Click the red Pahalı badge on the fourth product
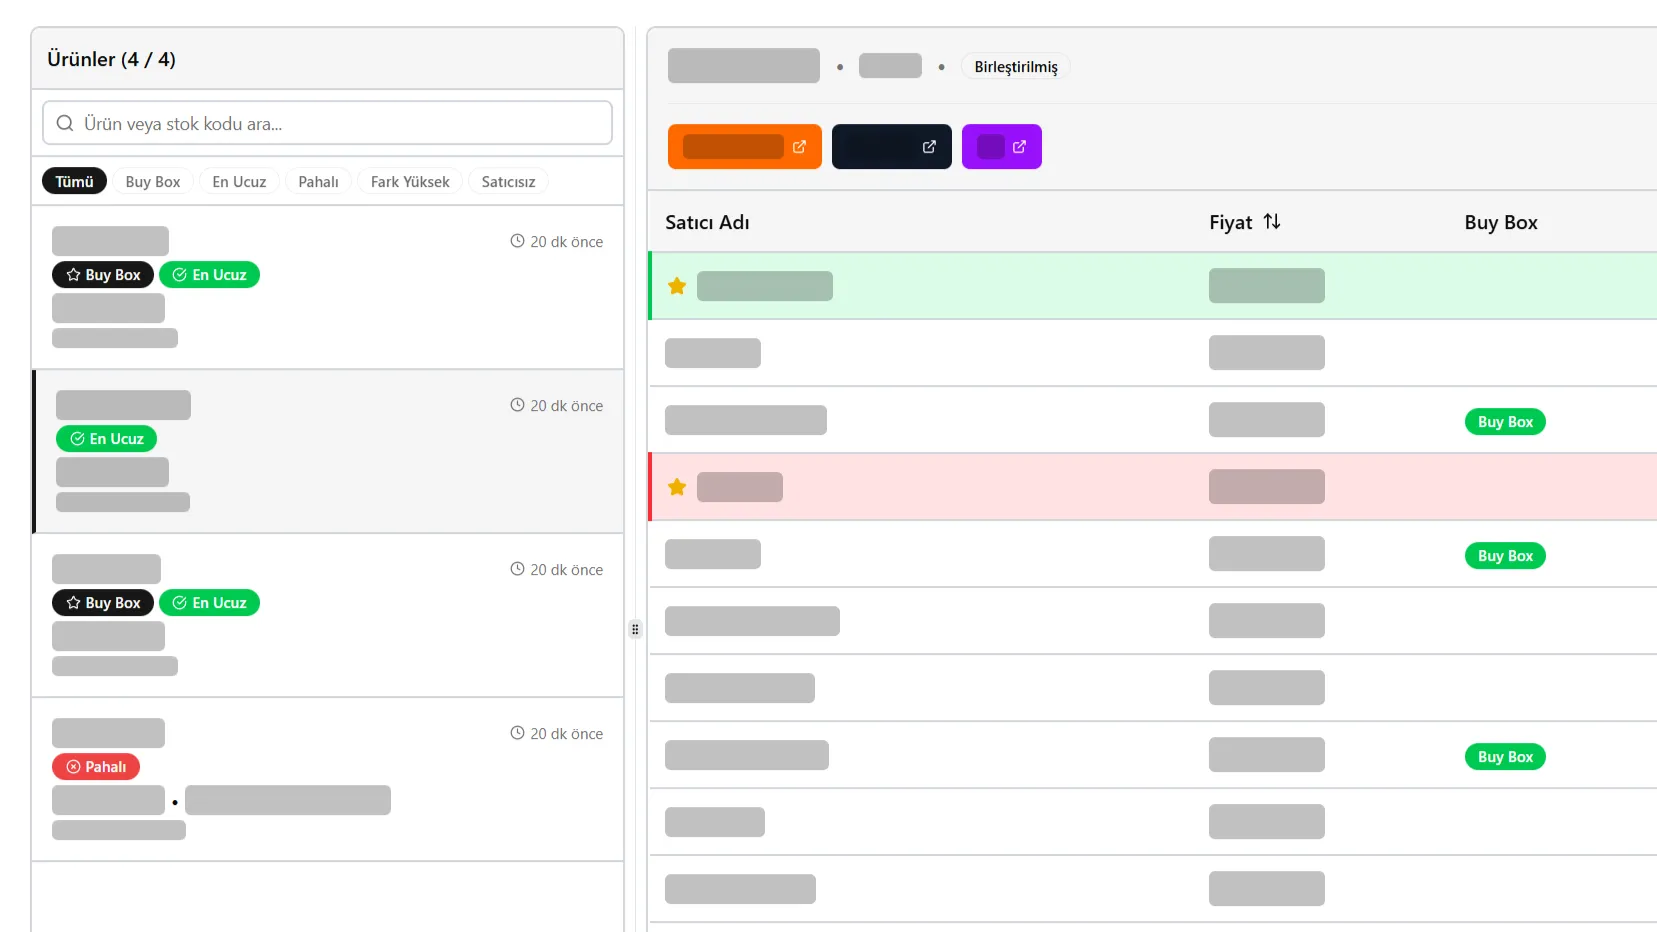Image resolution: width=1657 pixels, height=932 pixels. 96,767
